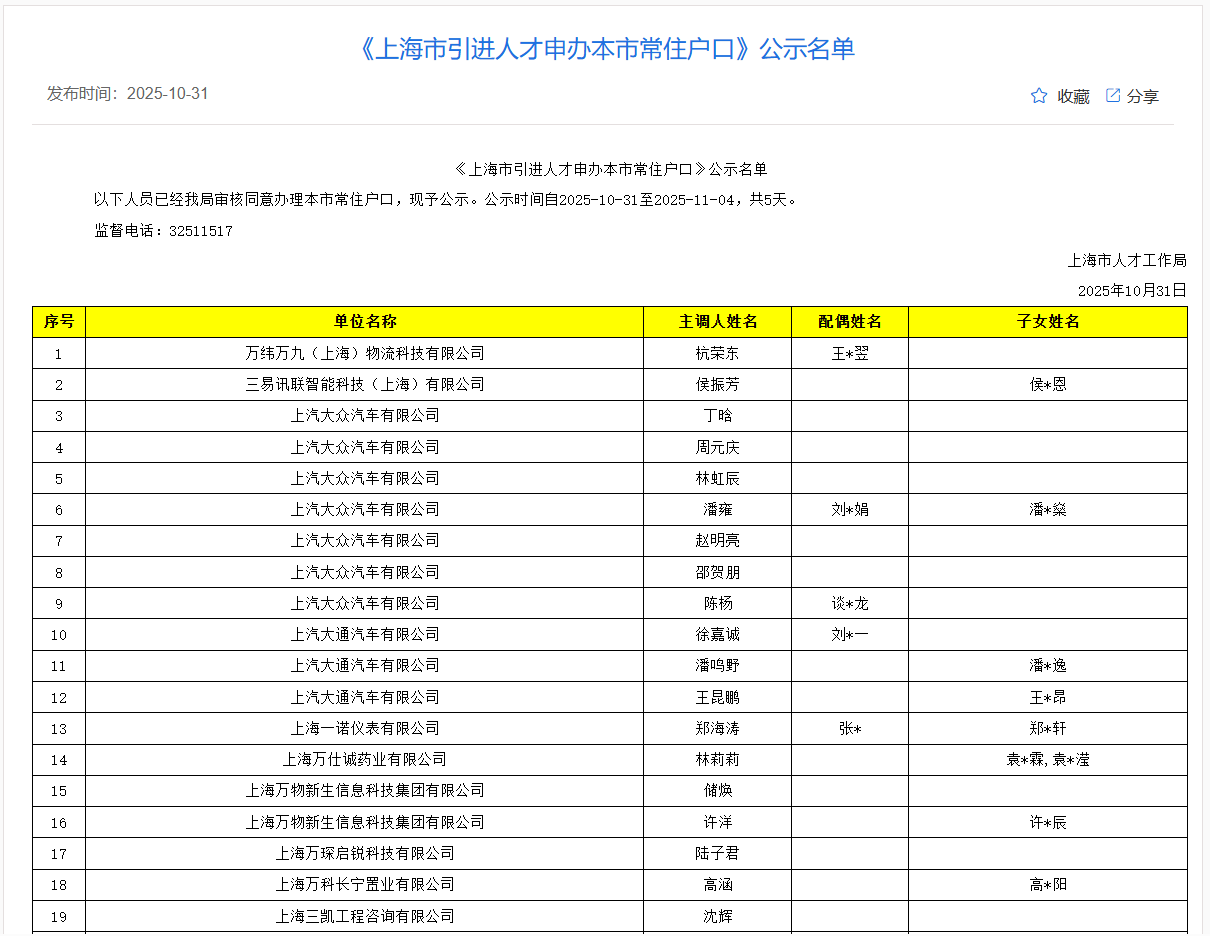Select the 上海一诺仪表有限公司 cell
Viewport: 1210px width, 936px height.
pos(365,728)
